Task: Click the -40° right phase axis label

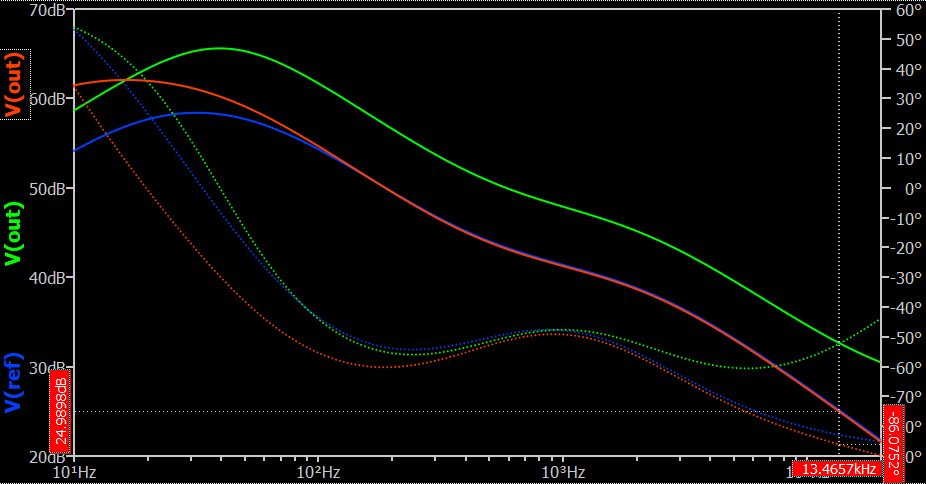Action: click(905, 308)
